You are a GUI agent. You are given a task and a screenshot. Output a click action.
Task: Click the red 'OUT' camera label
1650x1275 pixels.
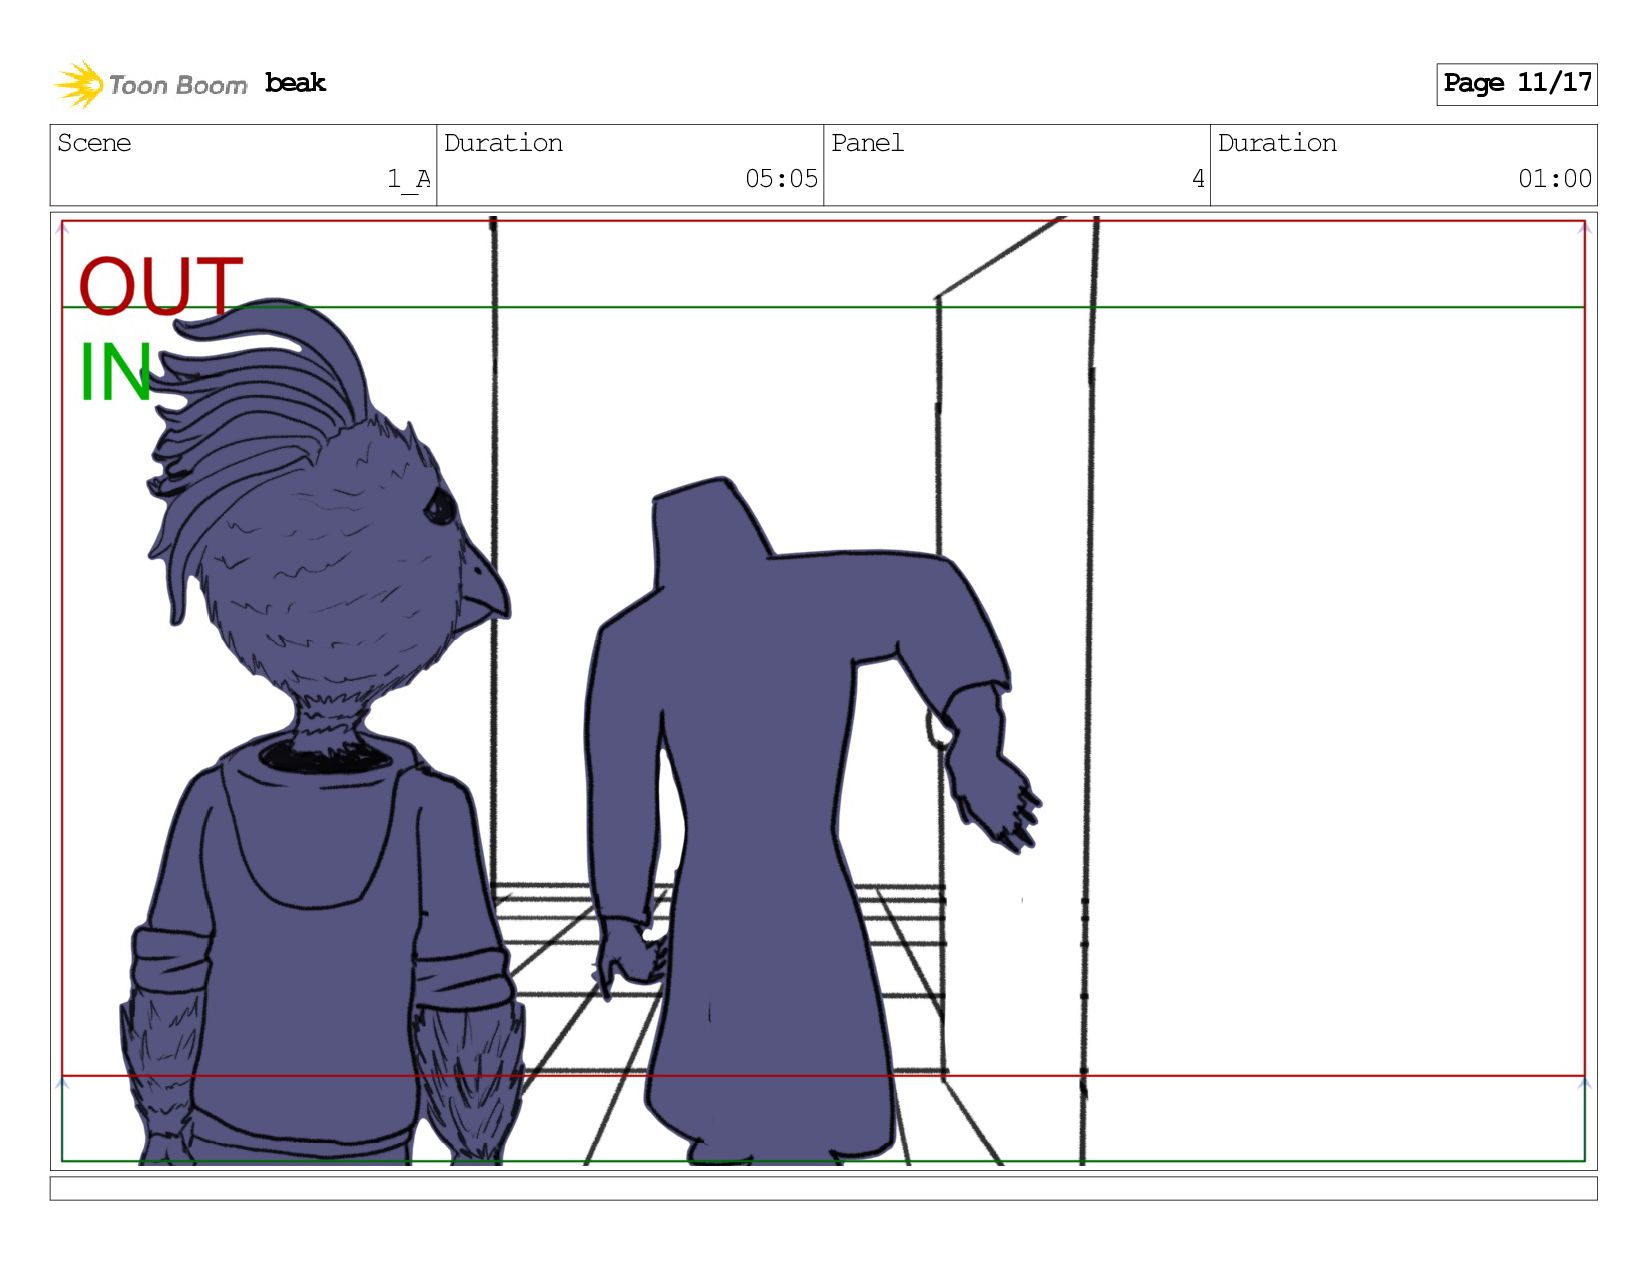coord(160,286)
